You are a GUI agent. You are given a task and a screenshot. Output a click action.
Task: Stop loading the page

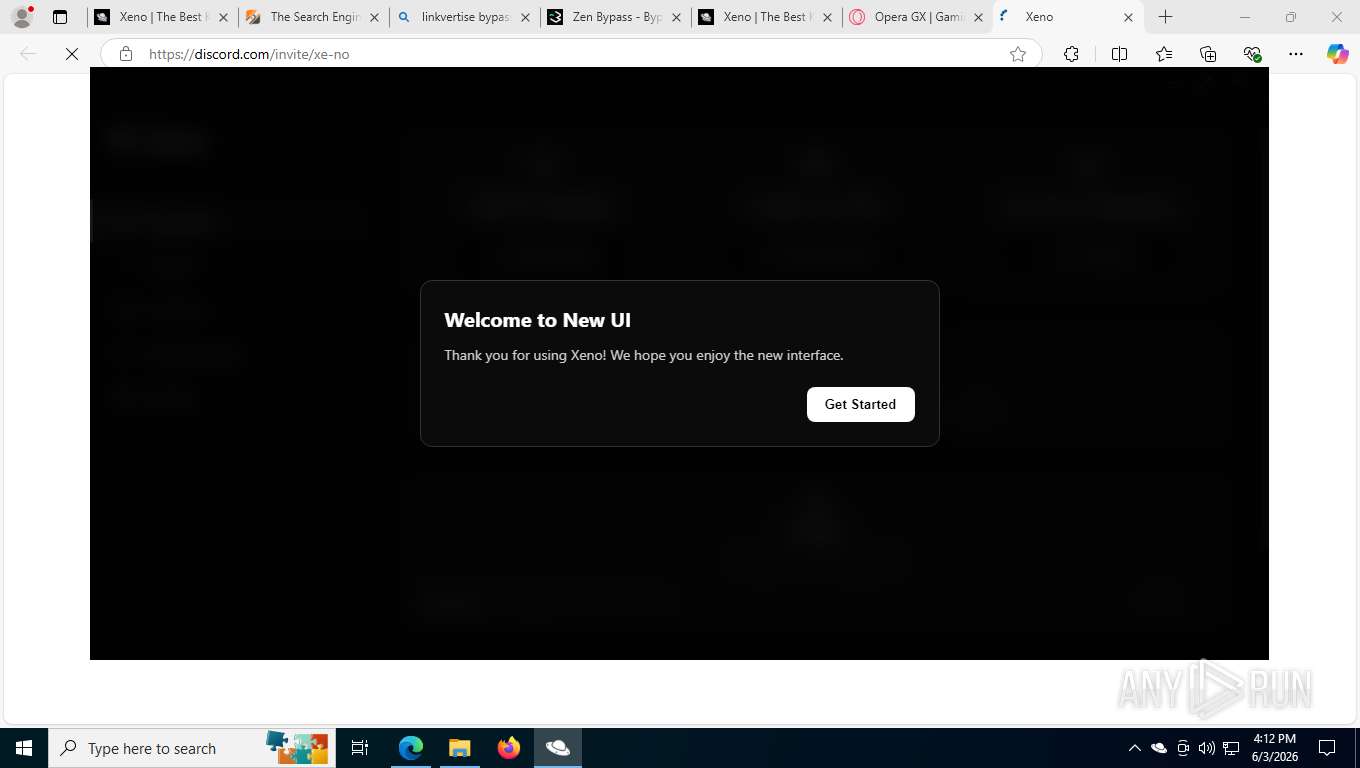72,54
